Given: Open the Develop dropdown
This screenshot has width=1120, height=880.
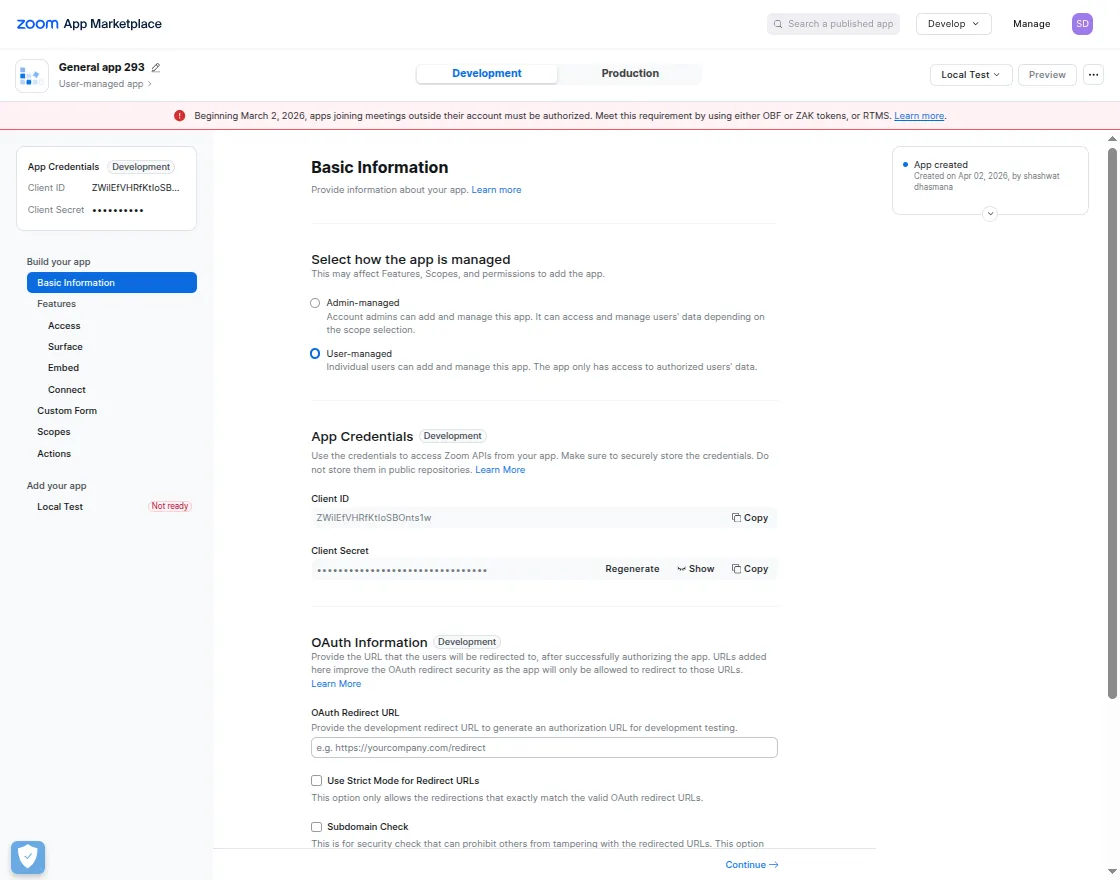Looking at the screenshot, I should pos(954,24).
